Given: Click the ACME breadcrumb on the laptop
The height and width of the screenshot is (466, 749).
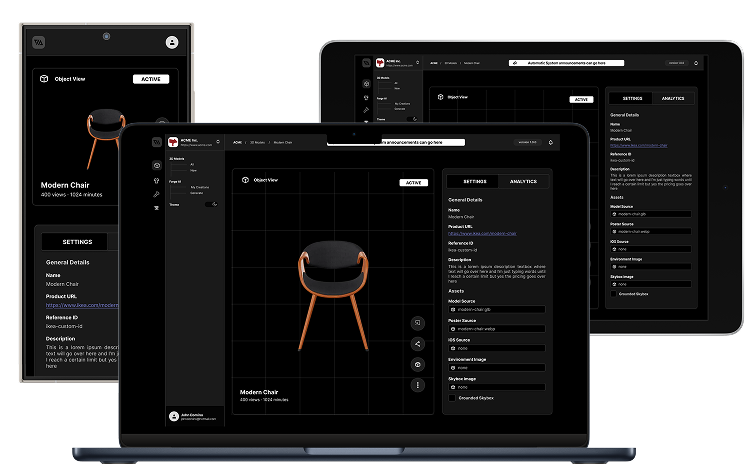Looking at the screenshot, I should [x=237, y=142].
